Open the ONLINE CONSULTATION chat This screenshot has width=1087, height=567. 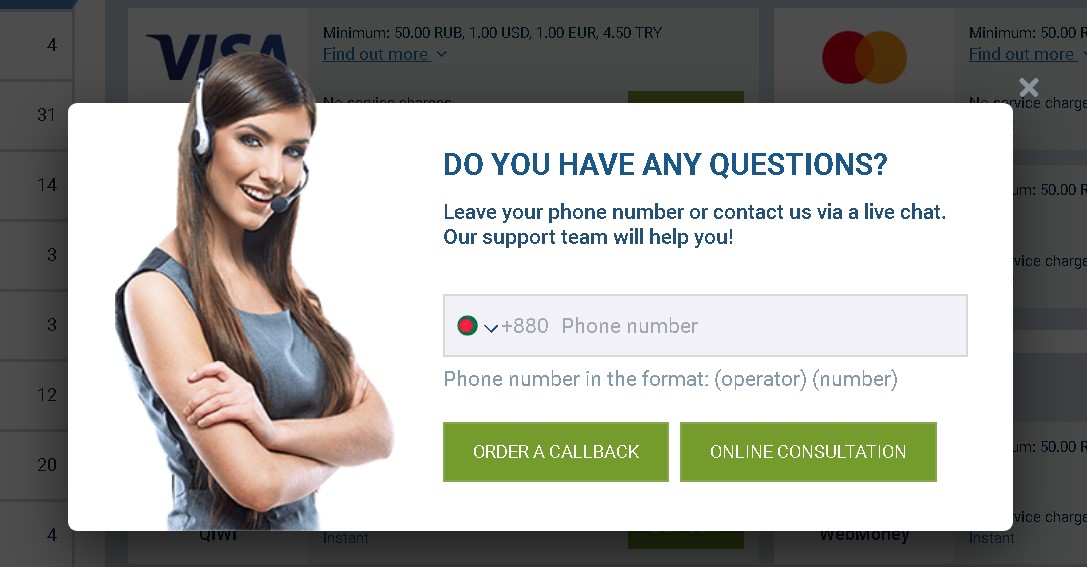click(x=808, y=452)
